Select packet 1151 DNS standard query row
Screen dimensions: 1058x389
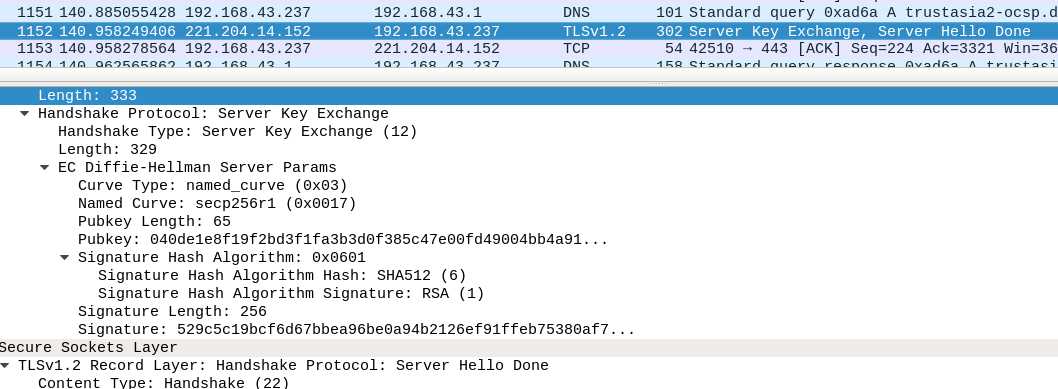529,12
